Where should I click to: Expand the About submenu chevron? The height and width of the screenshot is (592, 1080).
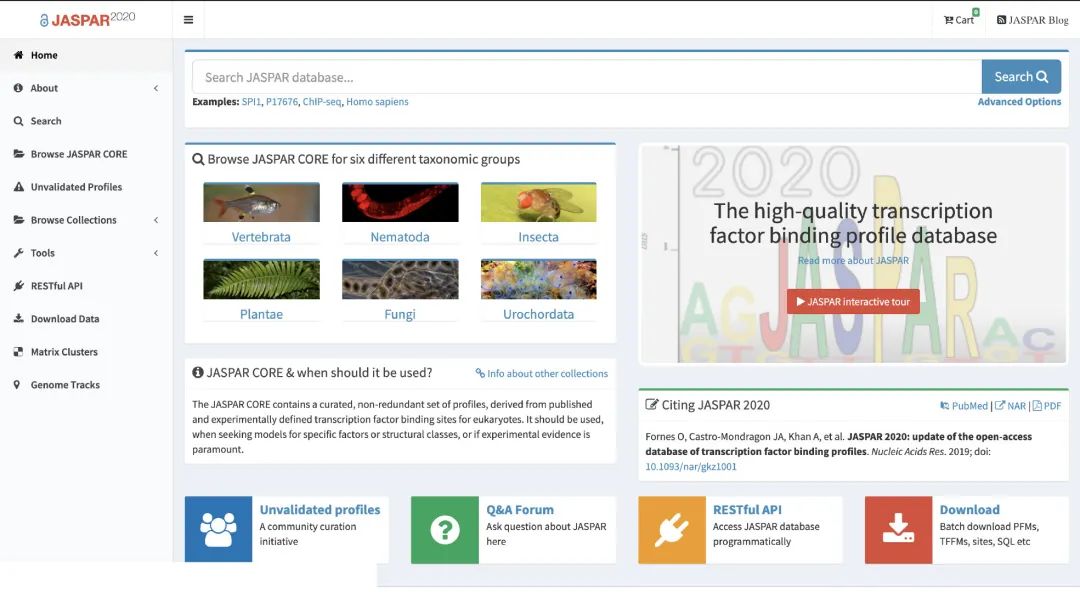point(156,88)
